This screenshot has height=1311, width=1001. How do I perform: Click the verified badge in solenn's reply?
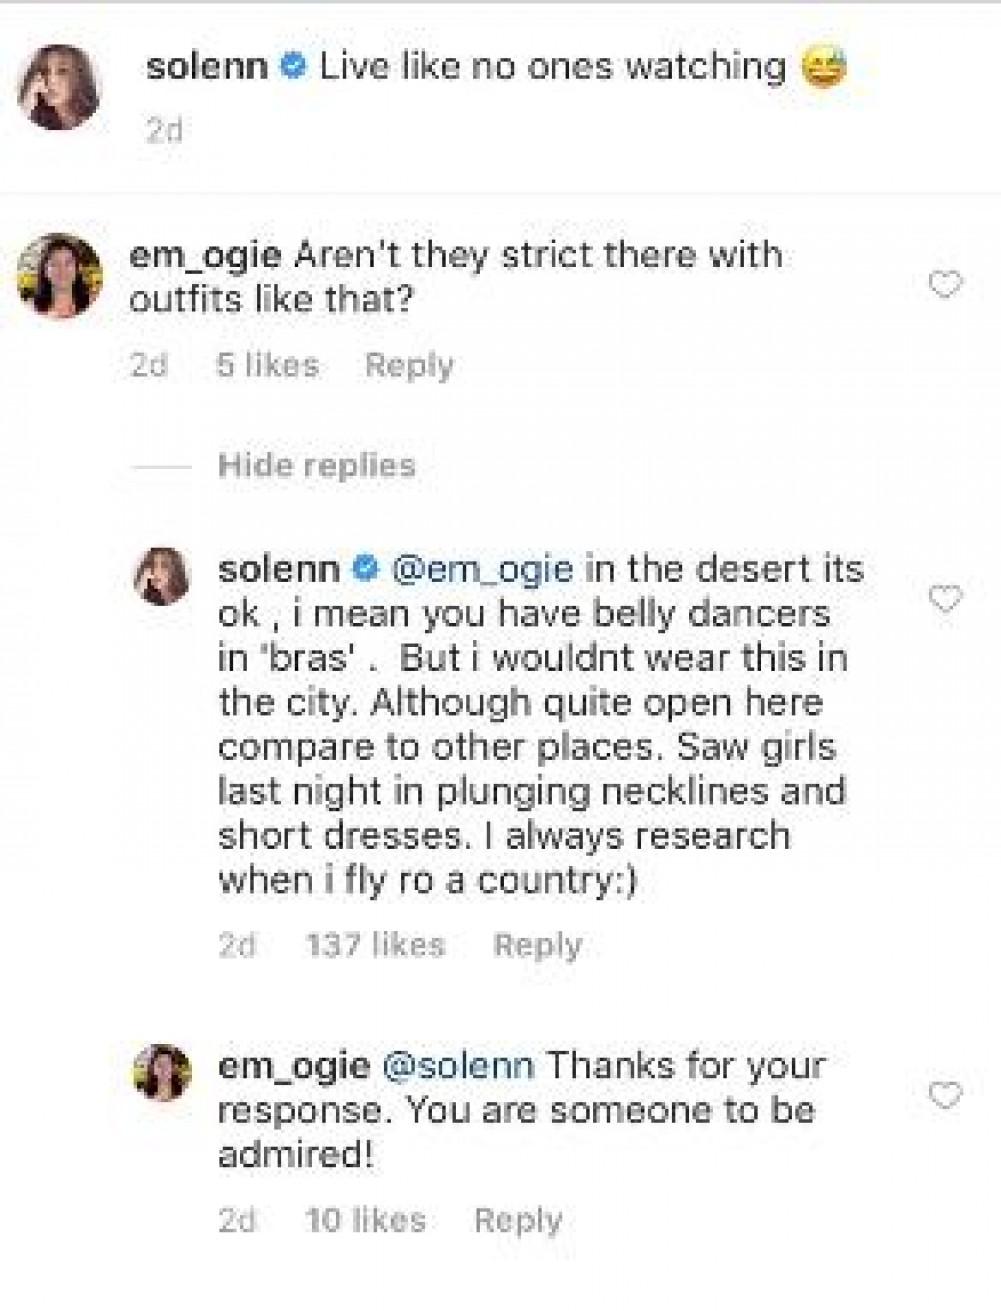[x=366, y=569]
